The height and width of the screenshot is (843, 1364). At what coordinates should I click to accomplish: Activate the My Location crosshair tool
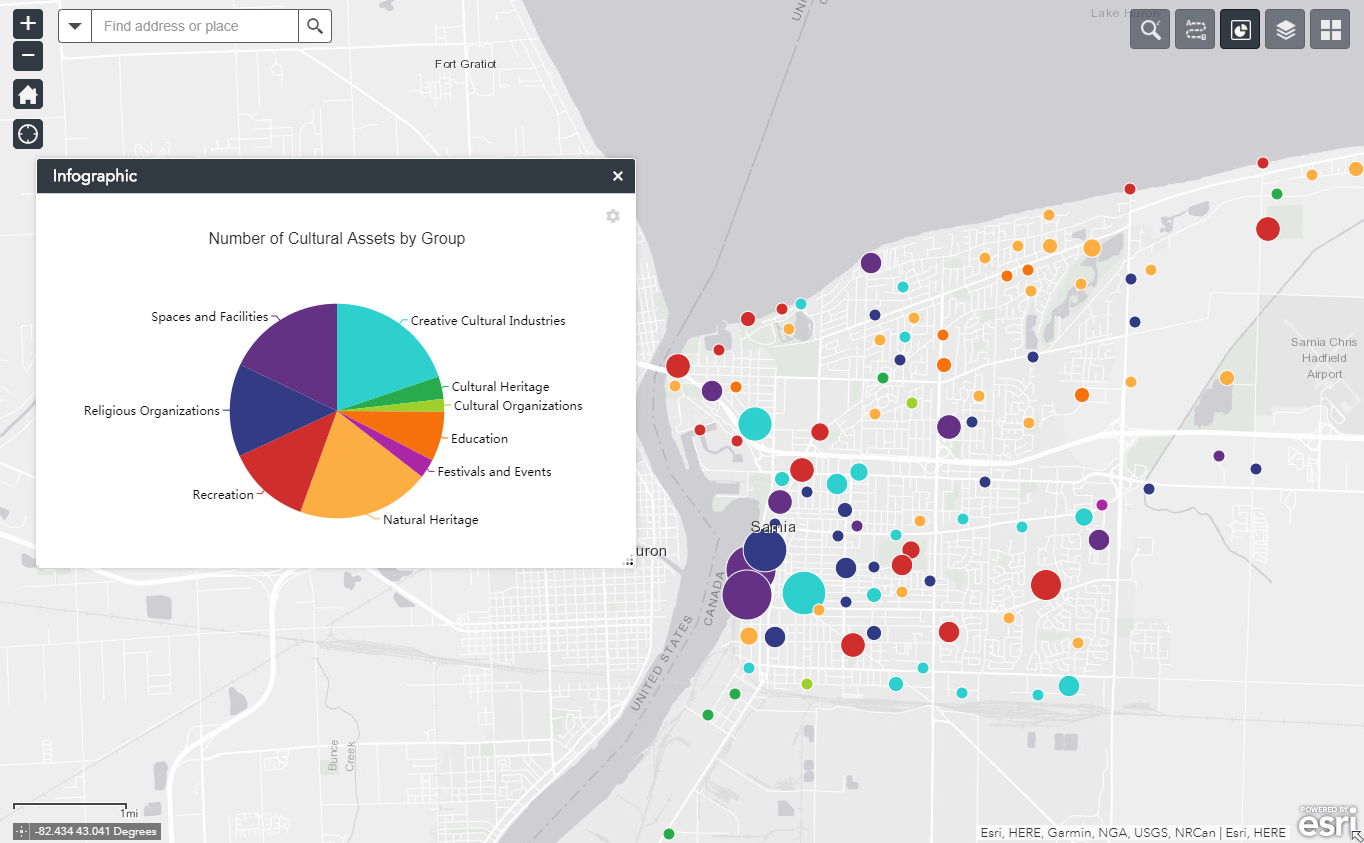pyautogui.click(x=27, y=133)
